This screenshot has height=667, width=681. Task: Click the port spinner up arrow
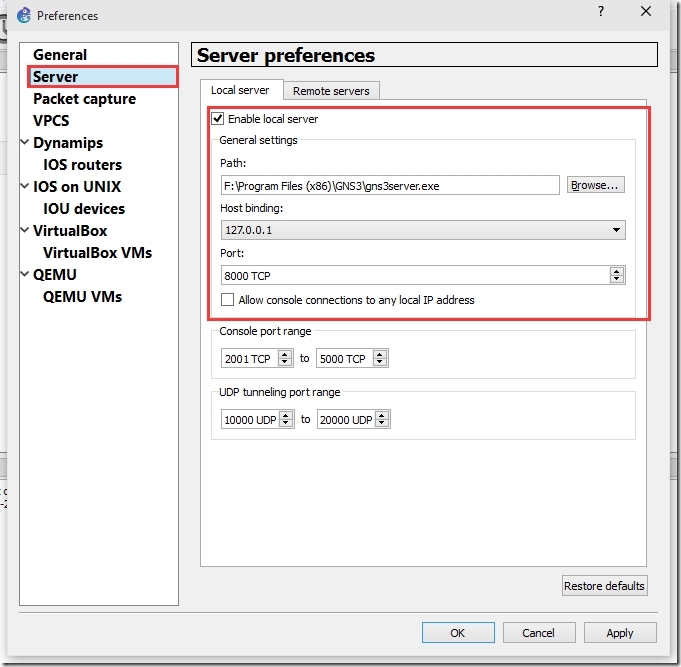(x=616, y=271)
